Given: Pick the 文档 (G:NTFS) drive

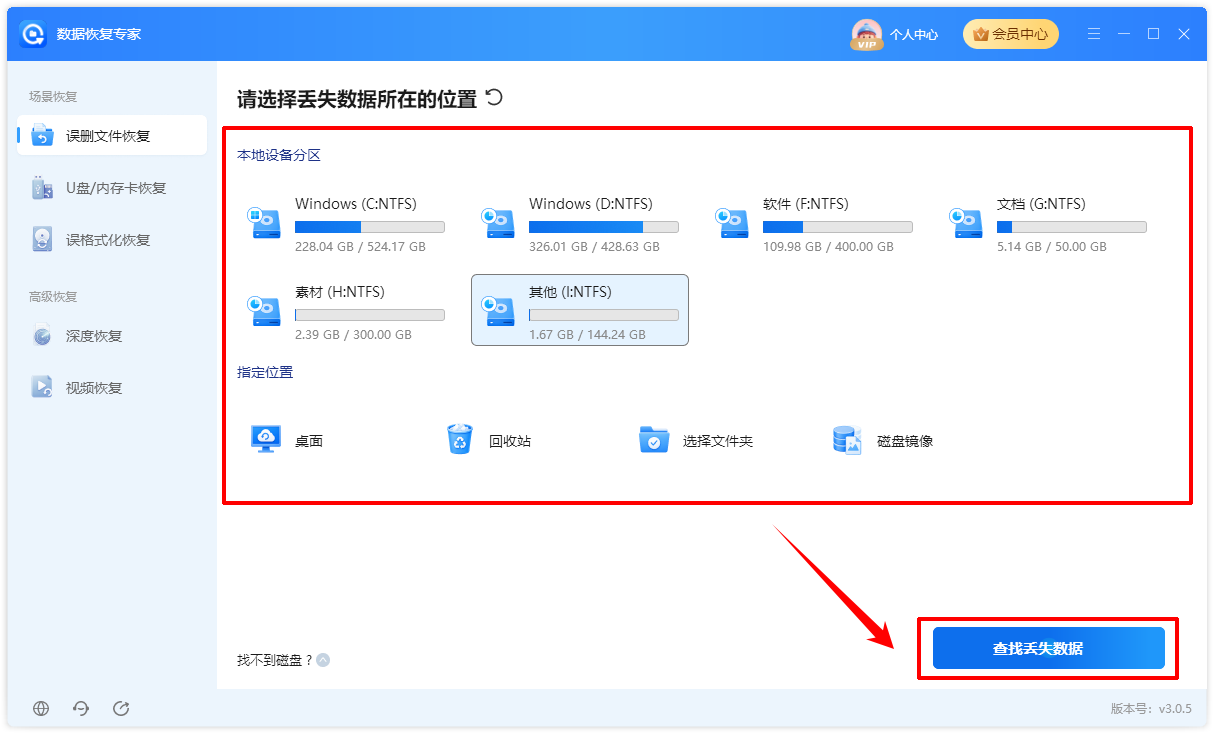Looking at the screenshot, I should pos(1048,223).
